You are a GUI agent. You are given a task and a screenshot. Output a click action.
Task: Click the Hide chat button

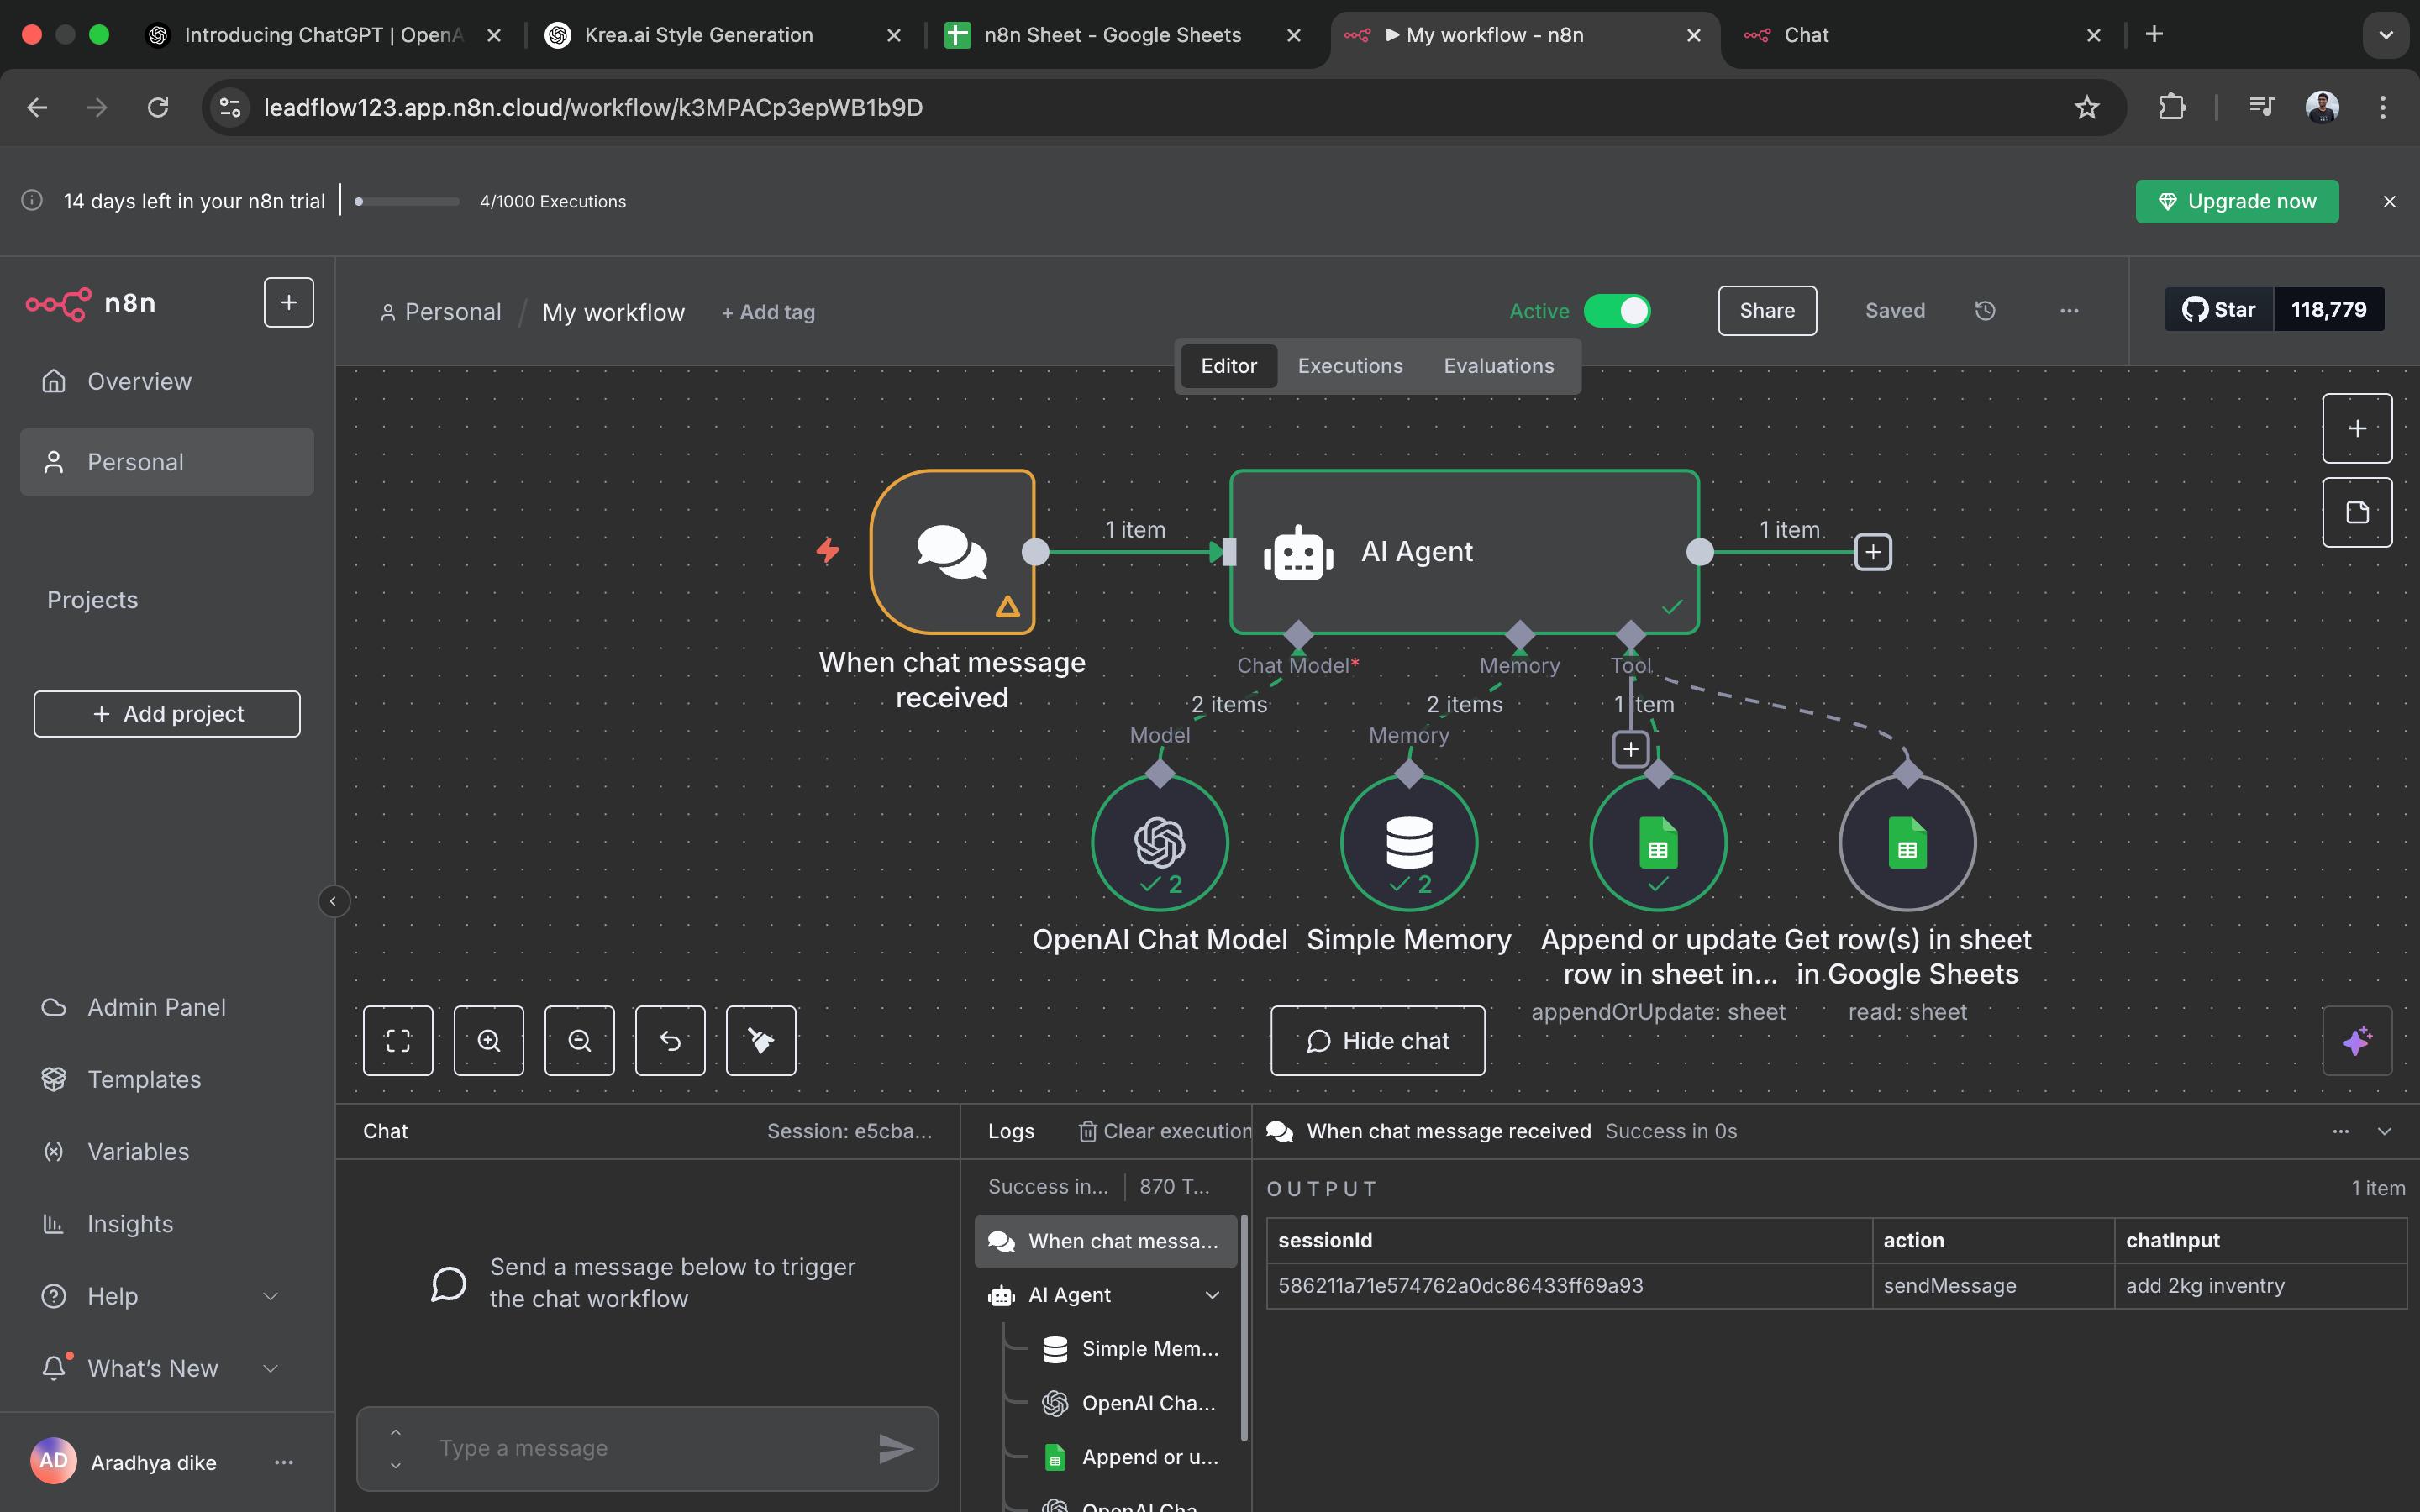(1377, 1041)
